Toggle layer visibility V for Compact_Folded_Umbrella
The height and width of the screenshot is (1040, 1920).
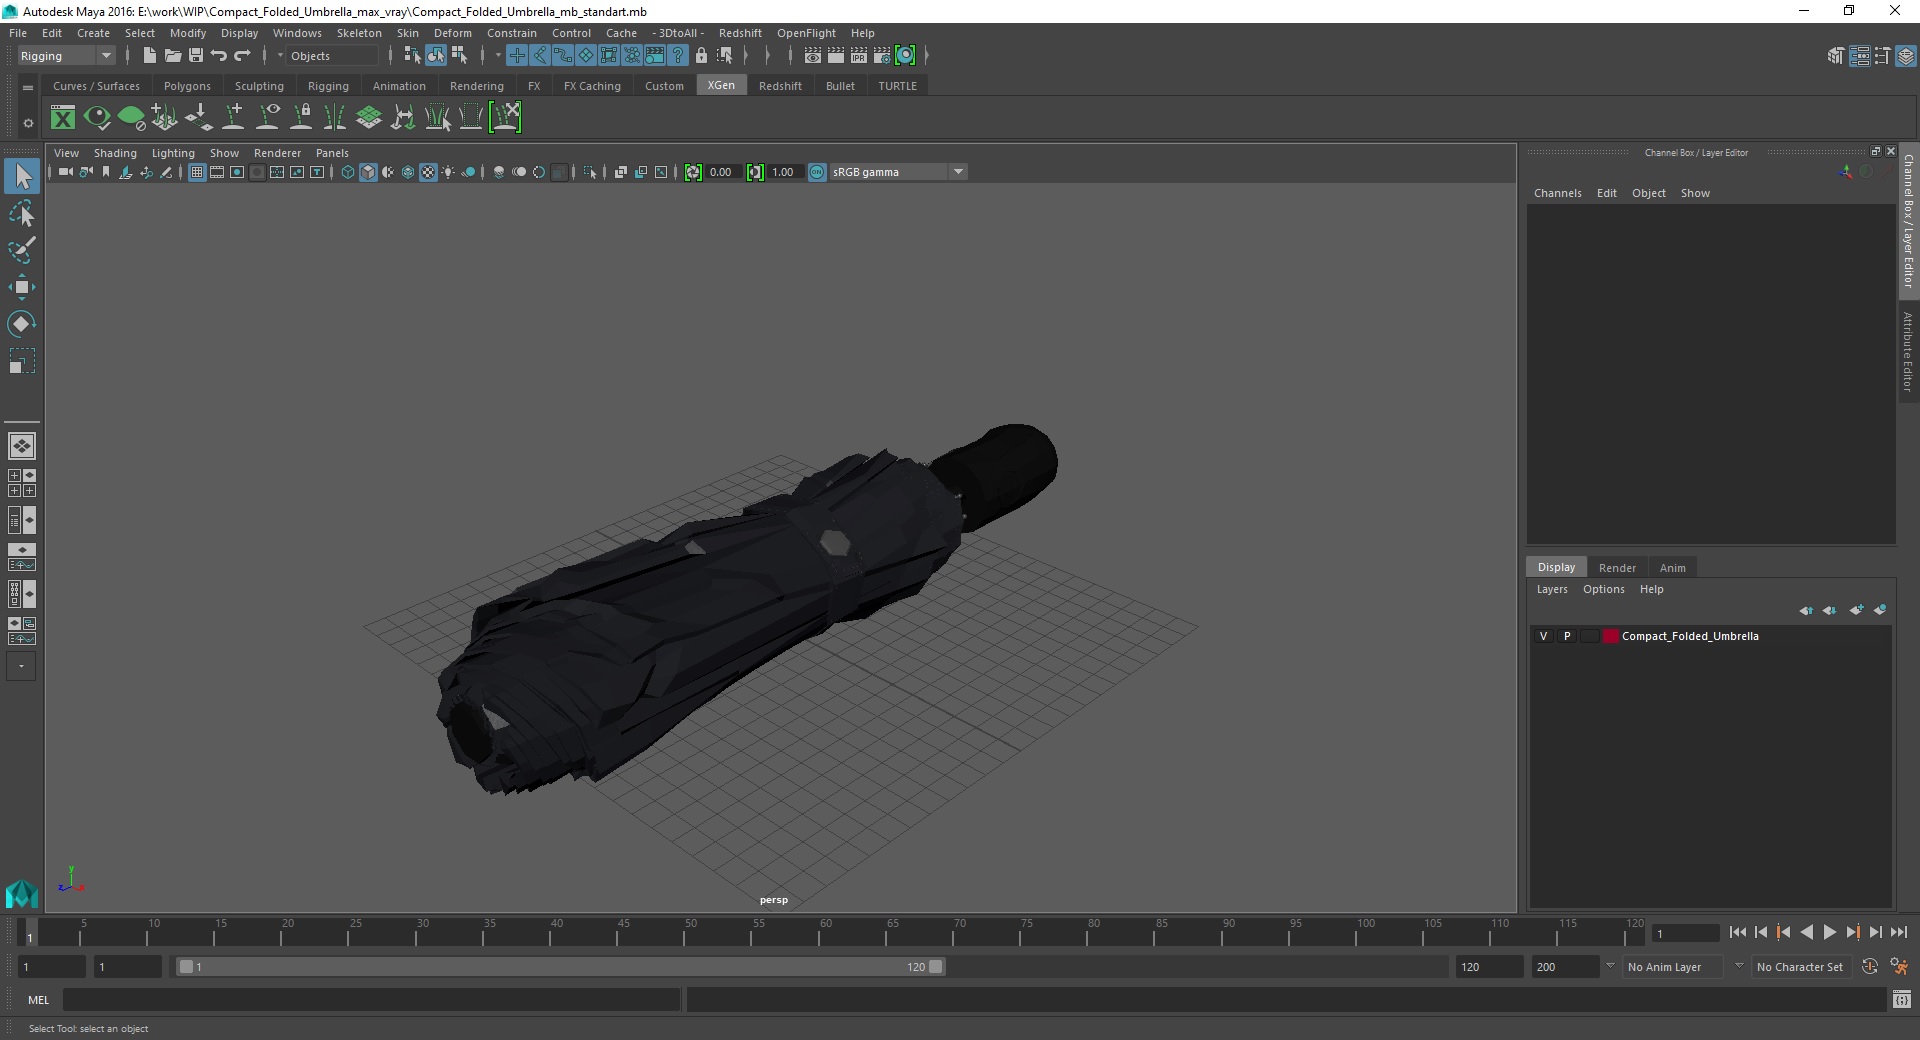tap(1544, 636)
